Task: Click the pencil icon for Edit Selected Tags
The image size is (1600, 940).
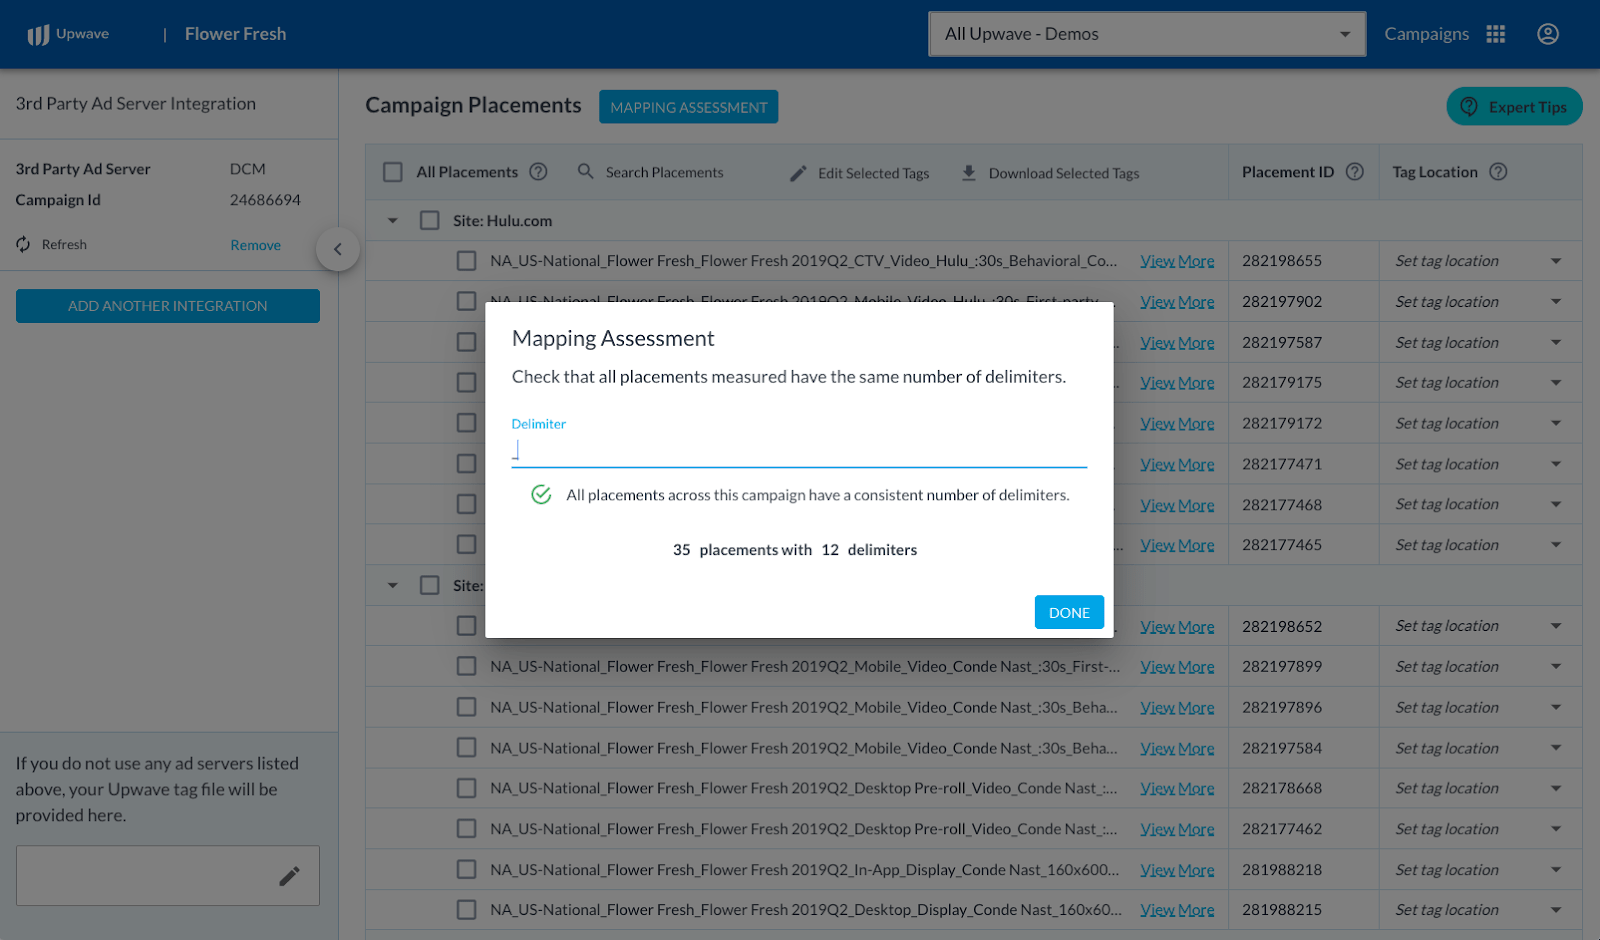Action: click(x=798, y=173)
